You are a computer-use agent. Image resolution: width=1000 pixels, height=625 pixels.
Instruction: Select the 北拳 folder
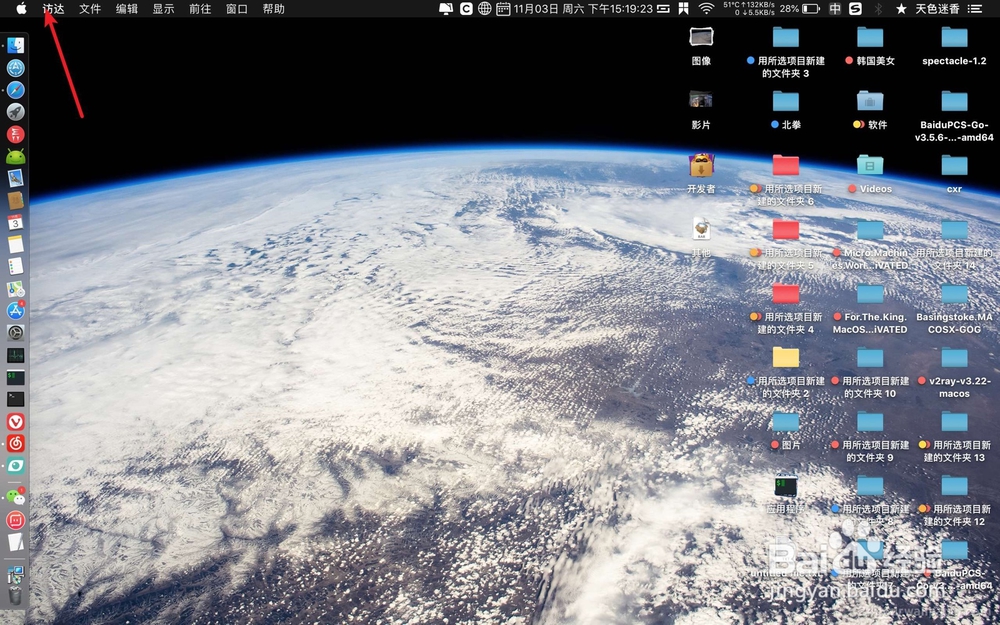786,101
